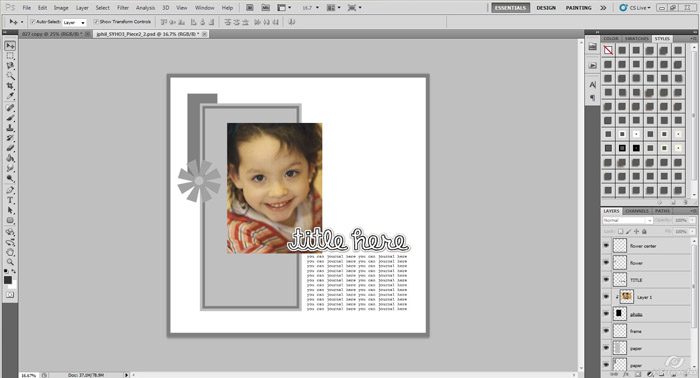Select the Crop tool

tap(10, 86)
